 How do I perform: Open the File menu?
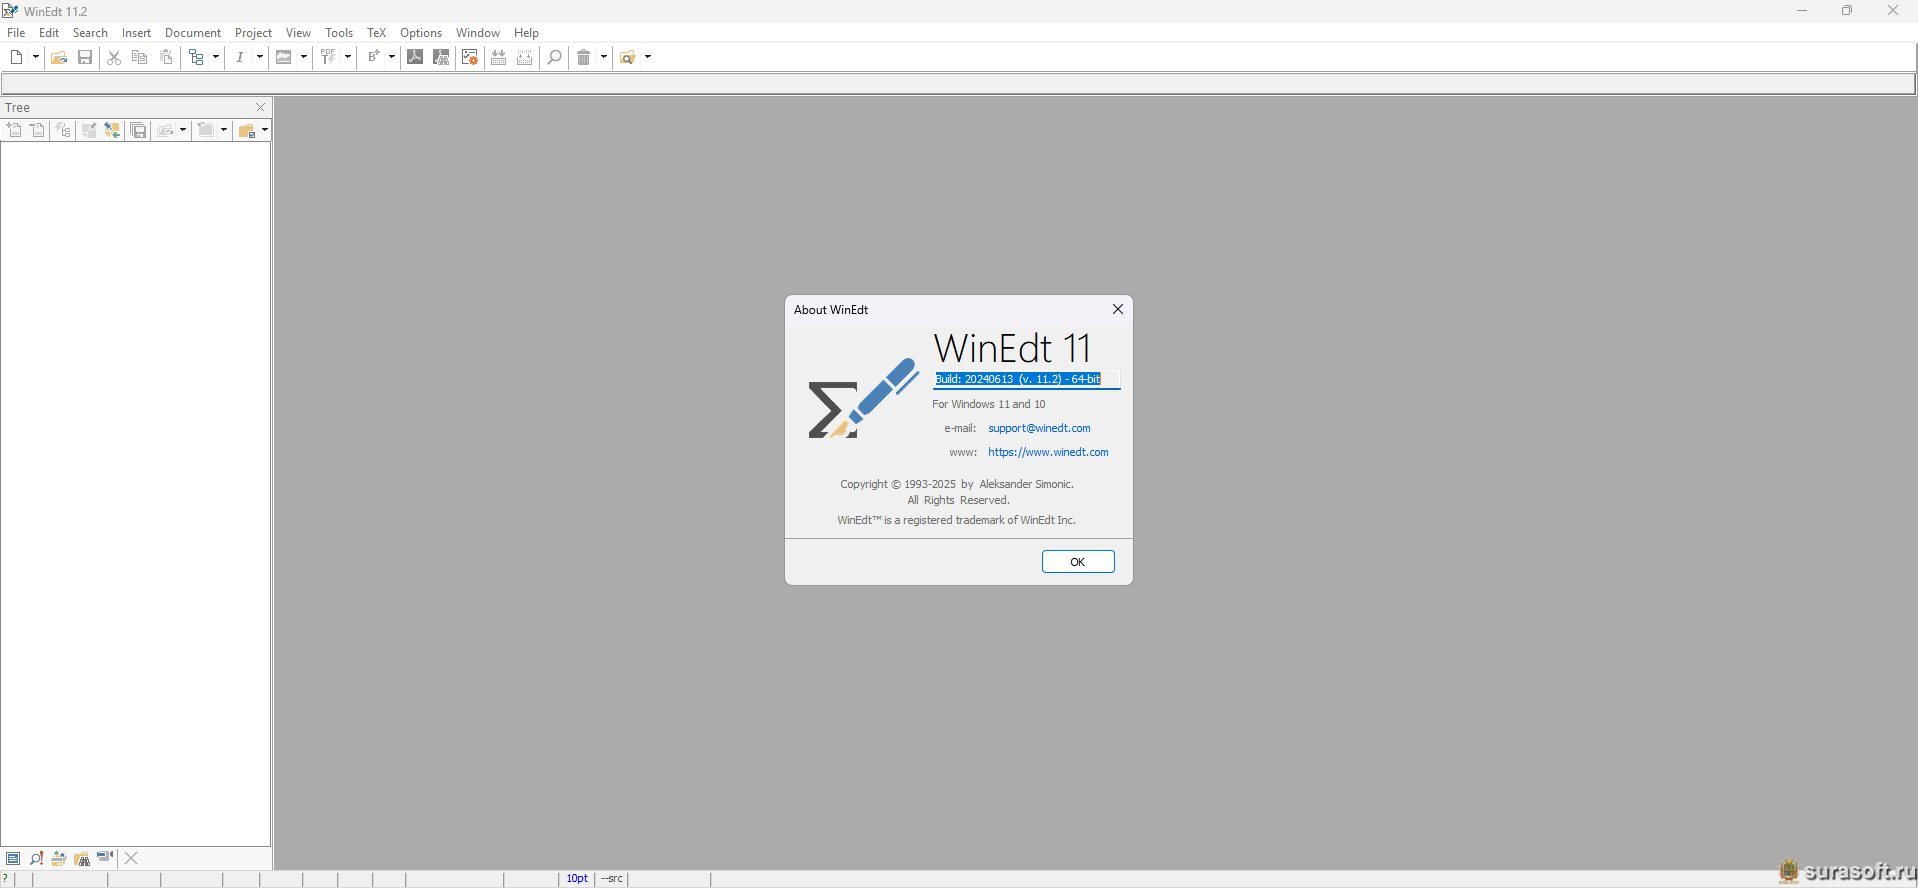[16, 33]
